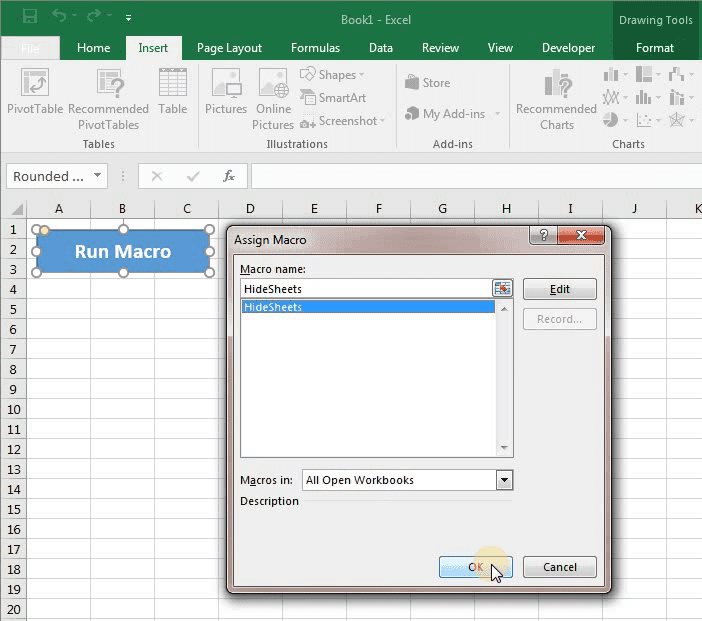
Task: Switch to the Page Layout tab
Action: click(229, 48)
